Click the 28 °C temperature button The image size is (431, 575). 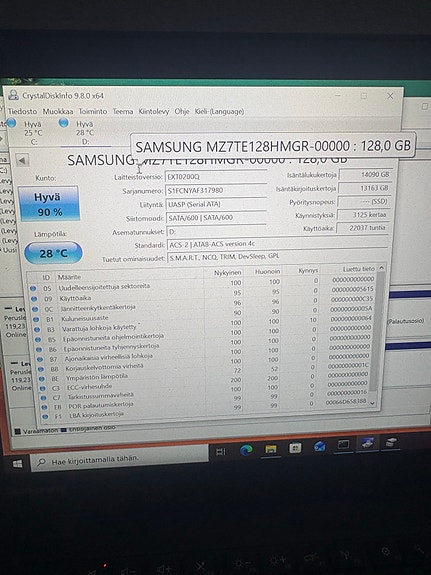[x=54, y=253]
